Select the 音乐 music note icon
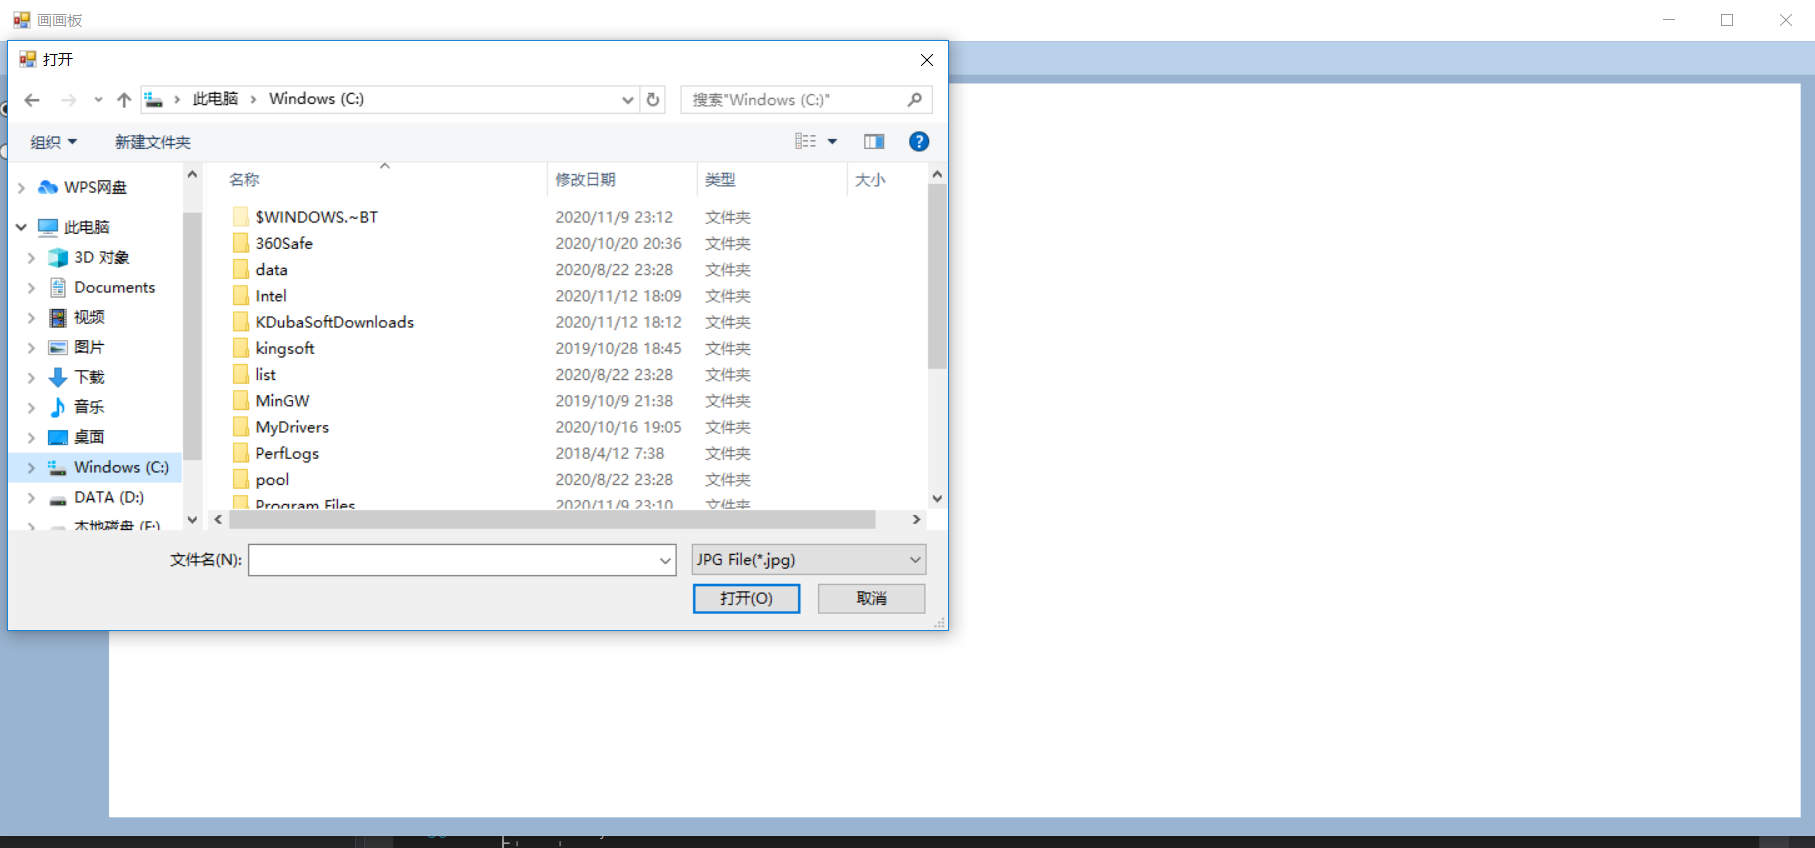 [58, 407]
